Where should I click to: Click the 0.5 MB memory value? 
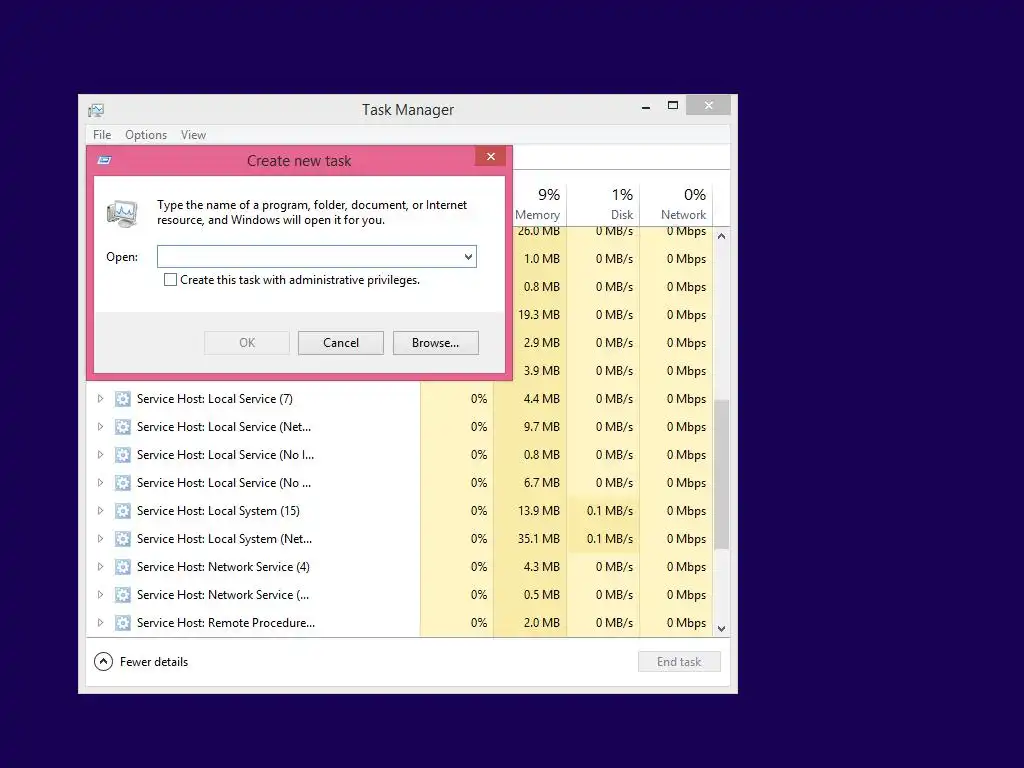pos(541,595)
